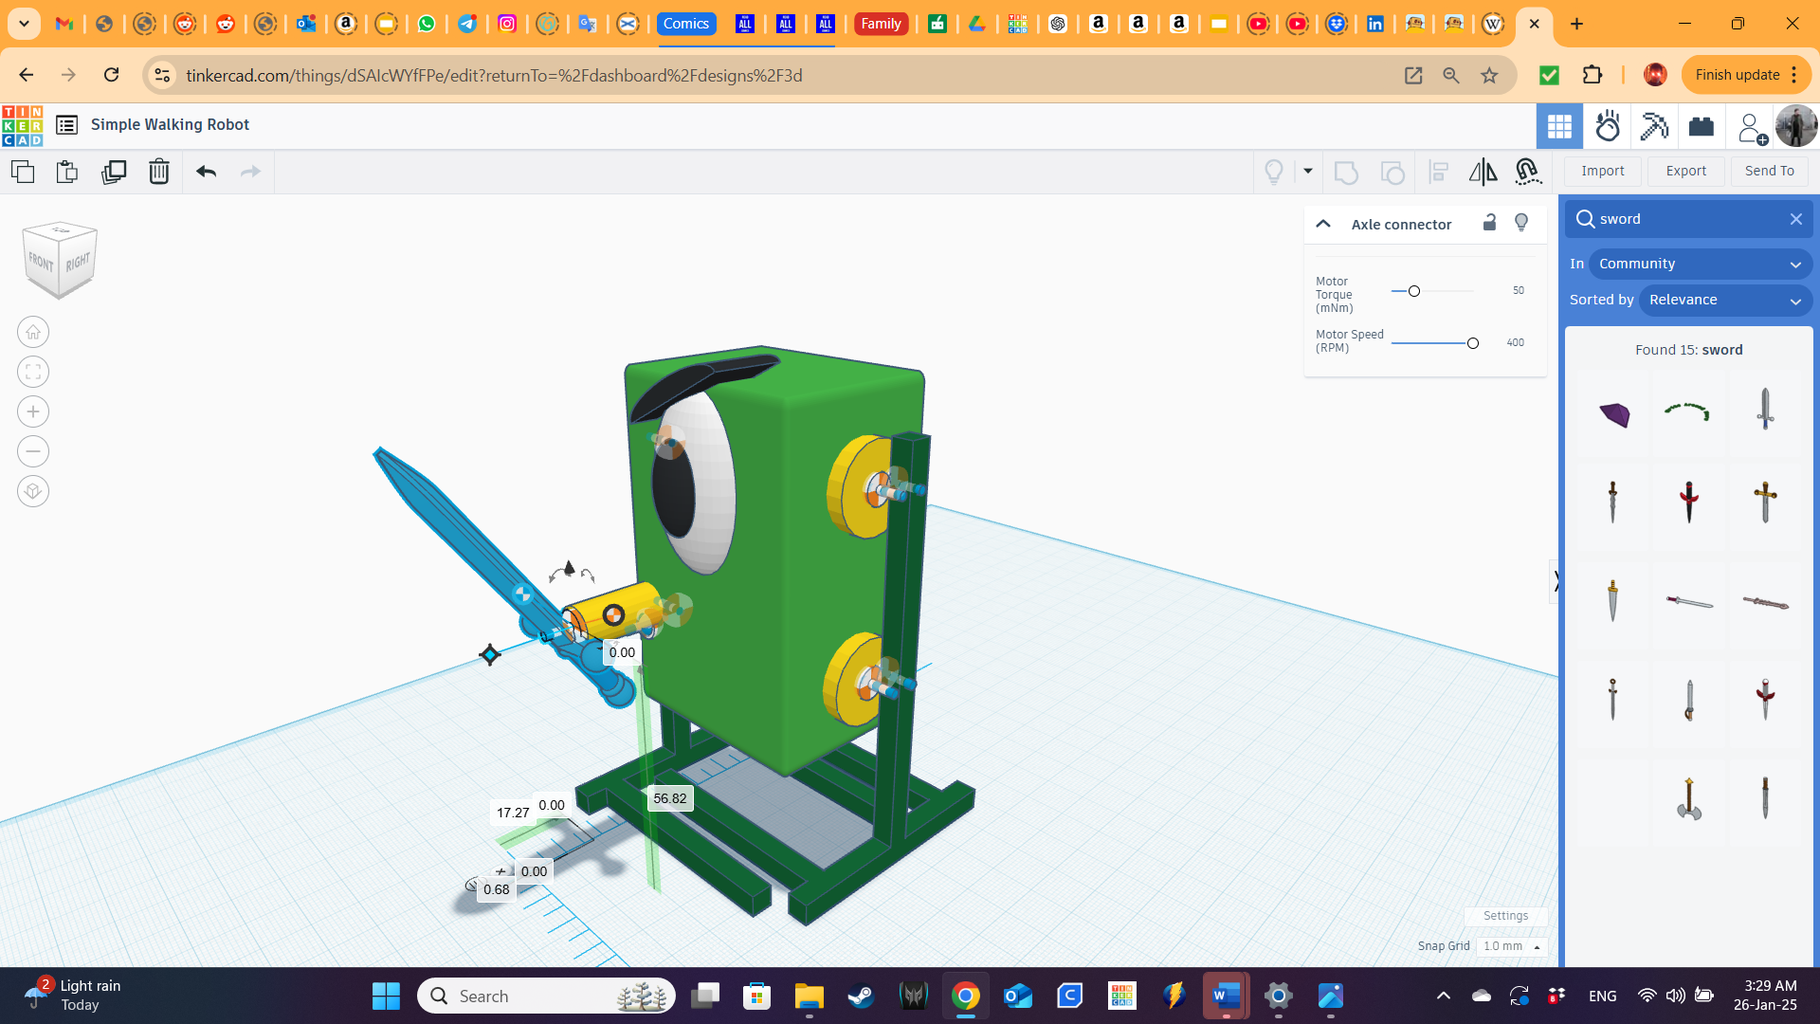
Task: Open the Blocks pickaxe mode icon
Action: pyautogui.click(x=1654, y=126)
